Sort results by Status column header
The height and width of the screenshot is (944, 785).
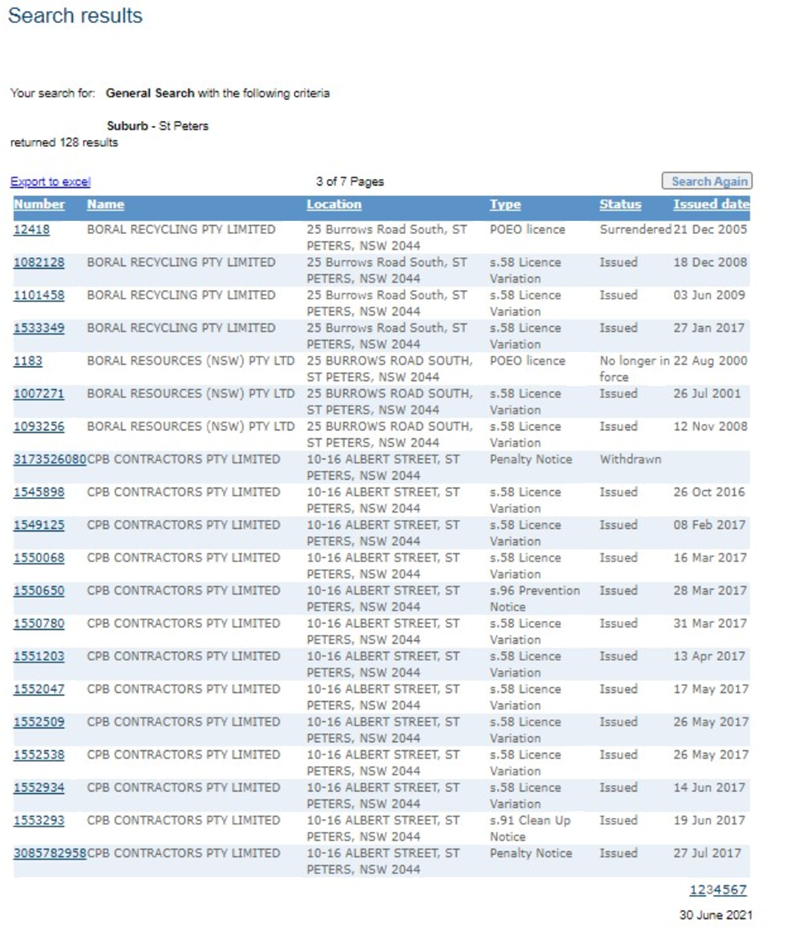620,204
